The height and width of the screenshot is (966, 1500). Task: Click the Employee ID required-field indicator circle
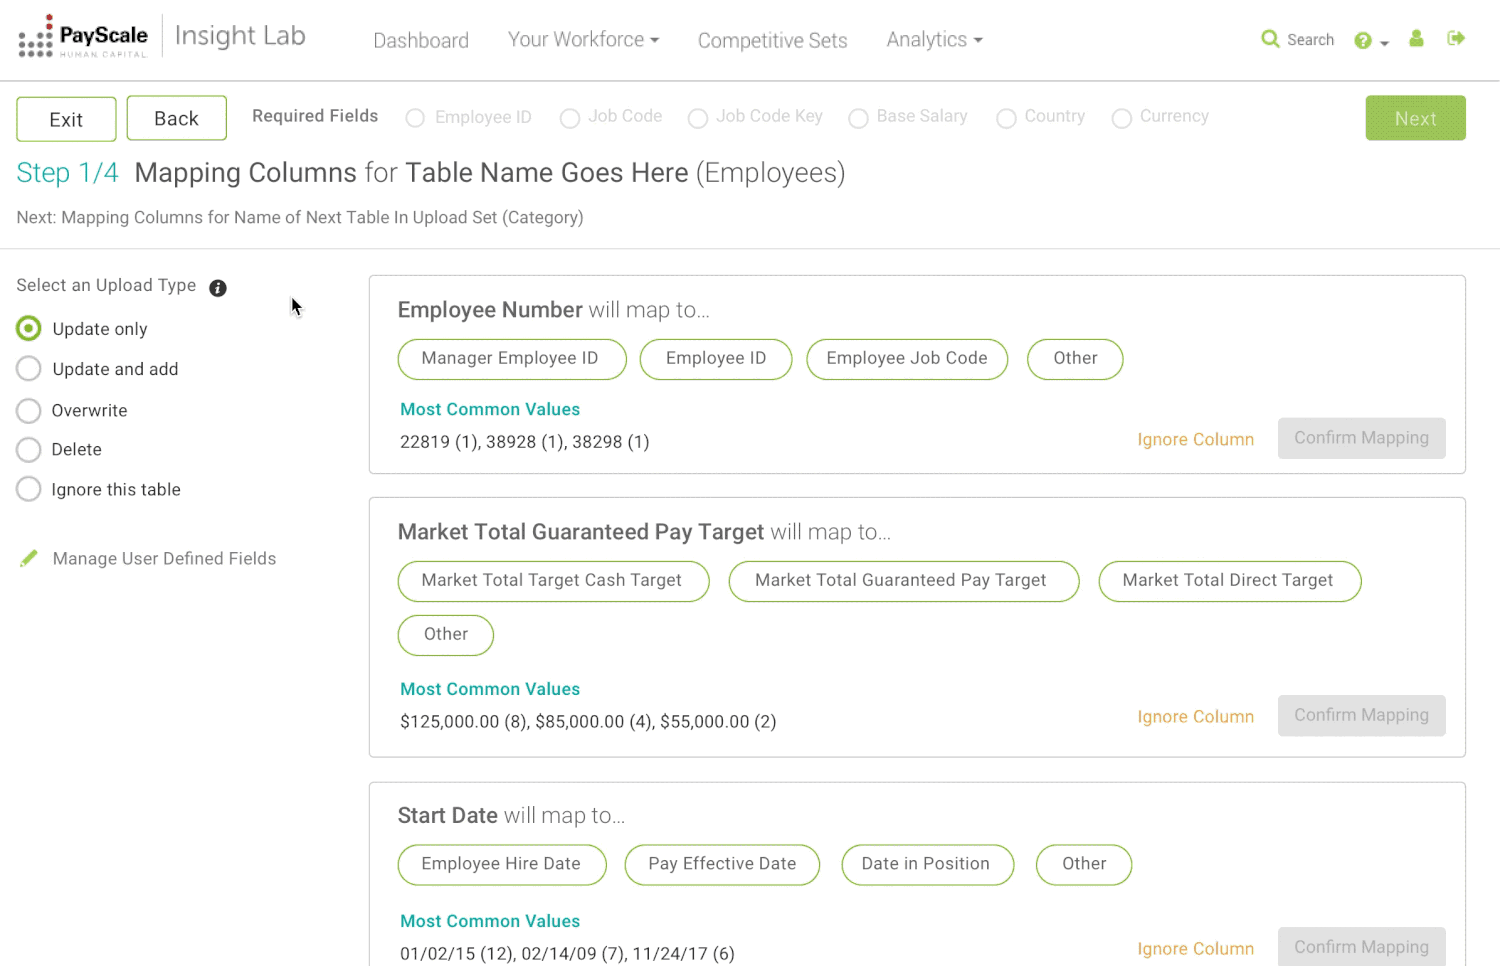tap(415, 117)
